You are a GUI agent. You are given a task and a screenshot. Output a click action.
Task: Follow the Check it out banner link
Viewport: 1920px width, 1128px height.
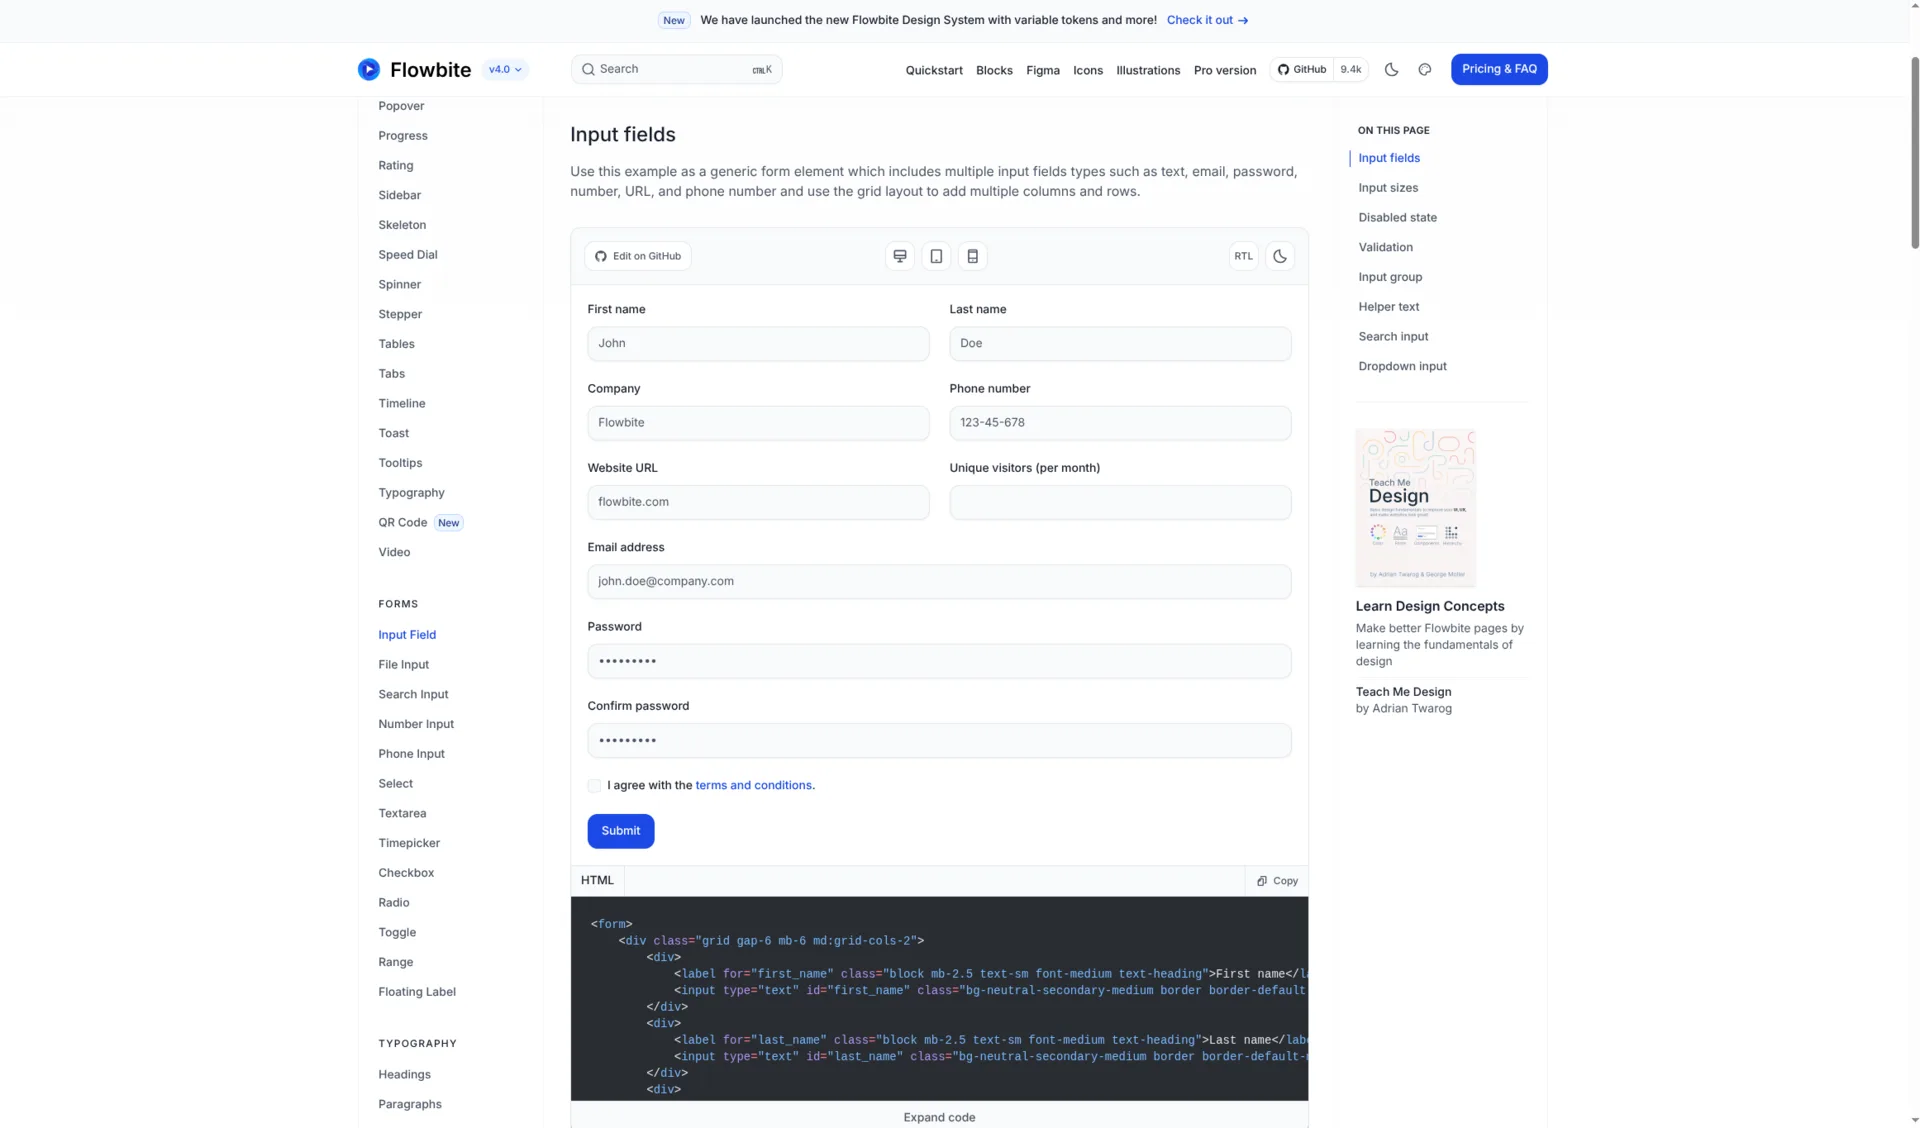1207,20
